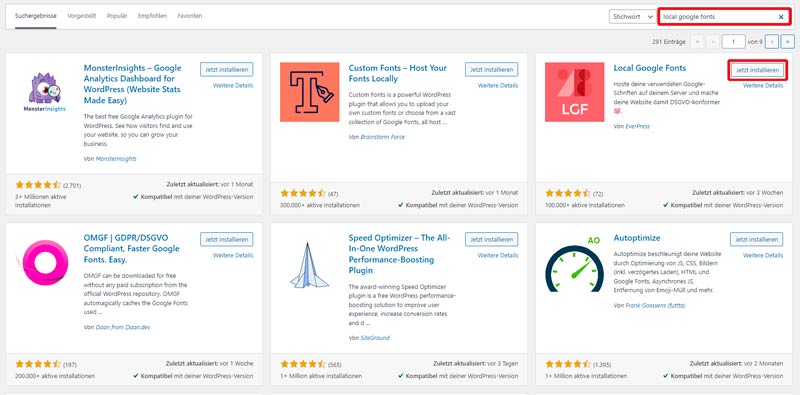Visit author link Brainstorm Force
Viewport: 800px width, 395px height.
click(x=383, y=137)
